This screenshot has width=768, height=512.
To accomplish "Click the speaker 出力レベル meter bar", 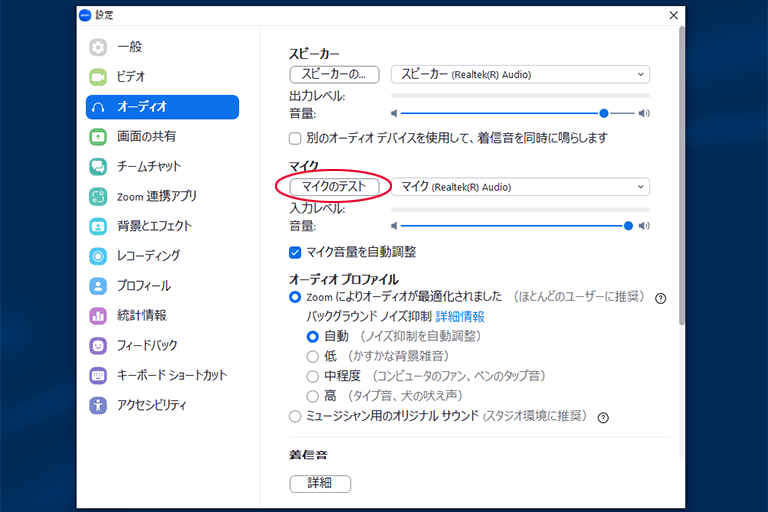I will [x=520, y=96].
